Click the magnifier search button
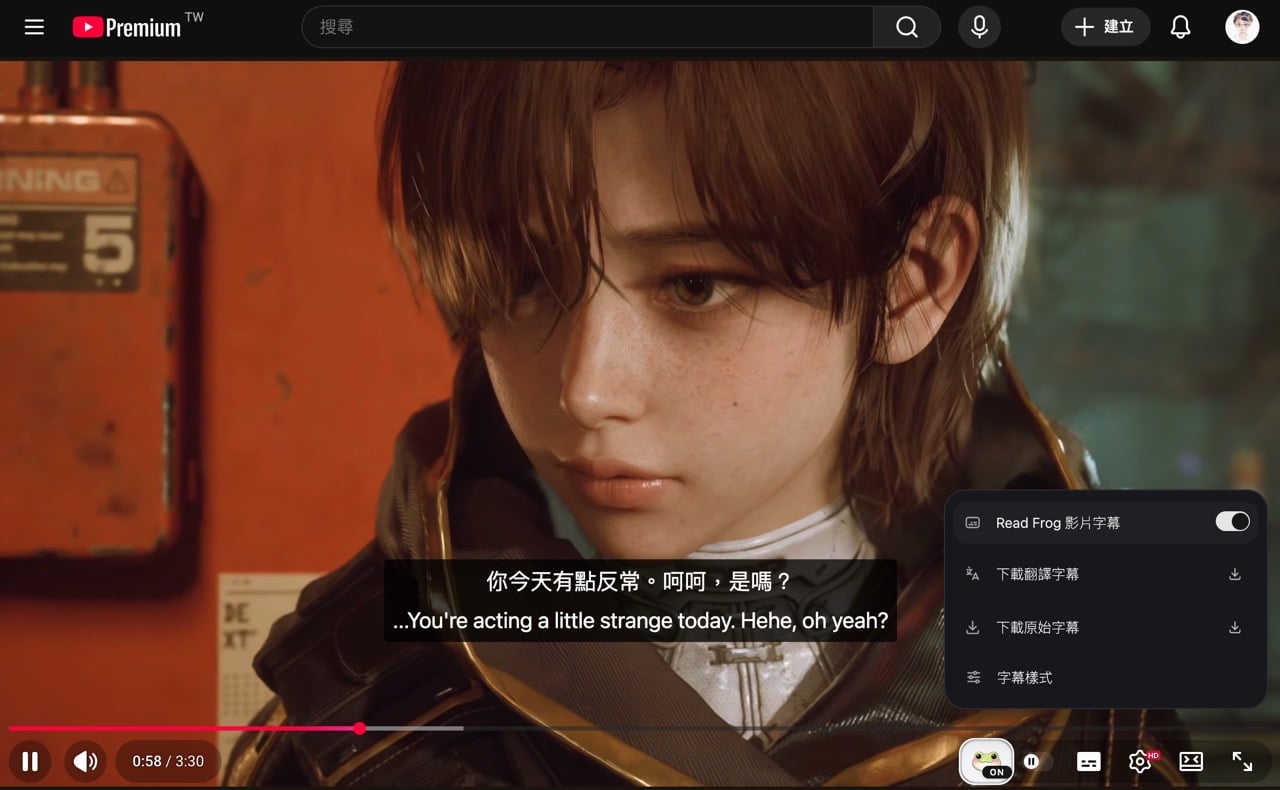 [907, 27]
